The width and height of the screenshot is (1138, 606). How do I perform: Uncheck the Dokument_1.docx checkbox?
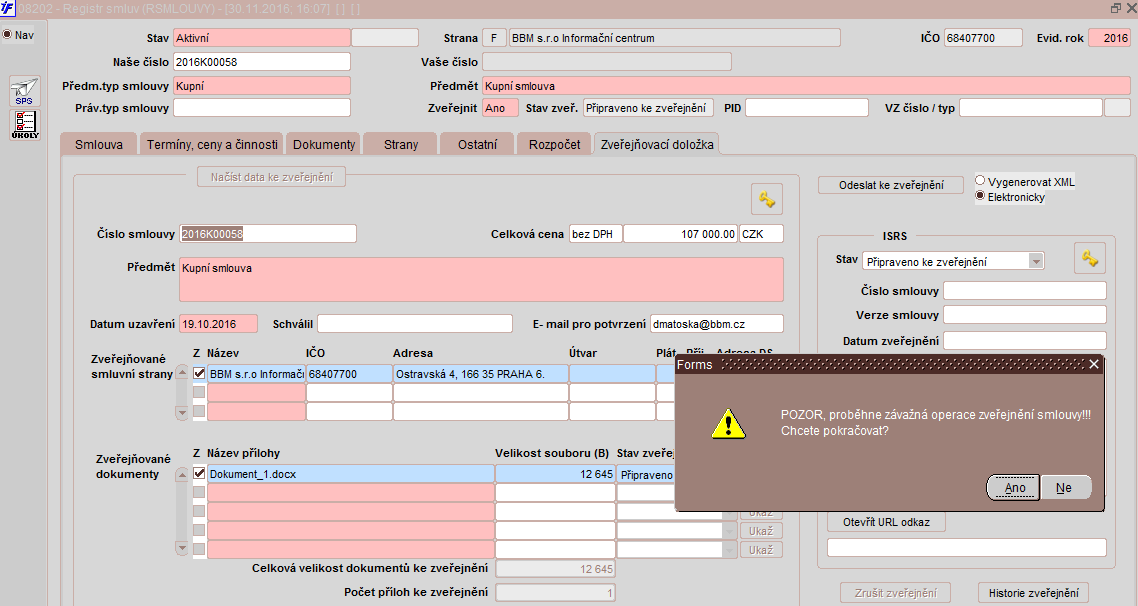pyautogui.click(x=199, y=474)
